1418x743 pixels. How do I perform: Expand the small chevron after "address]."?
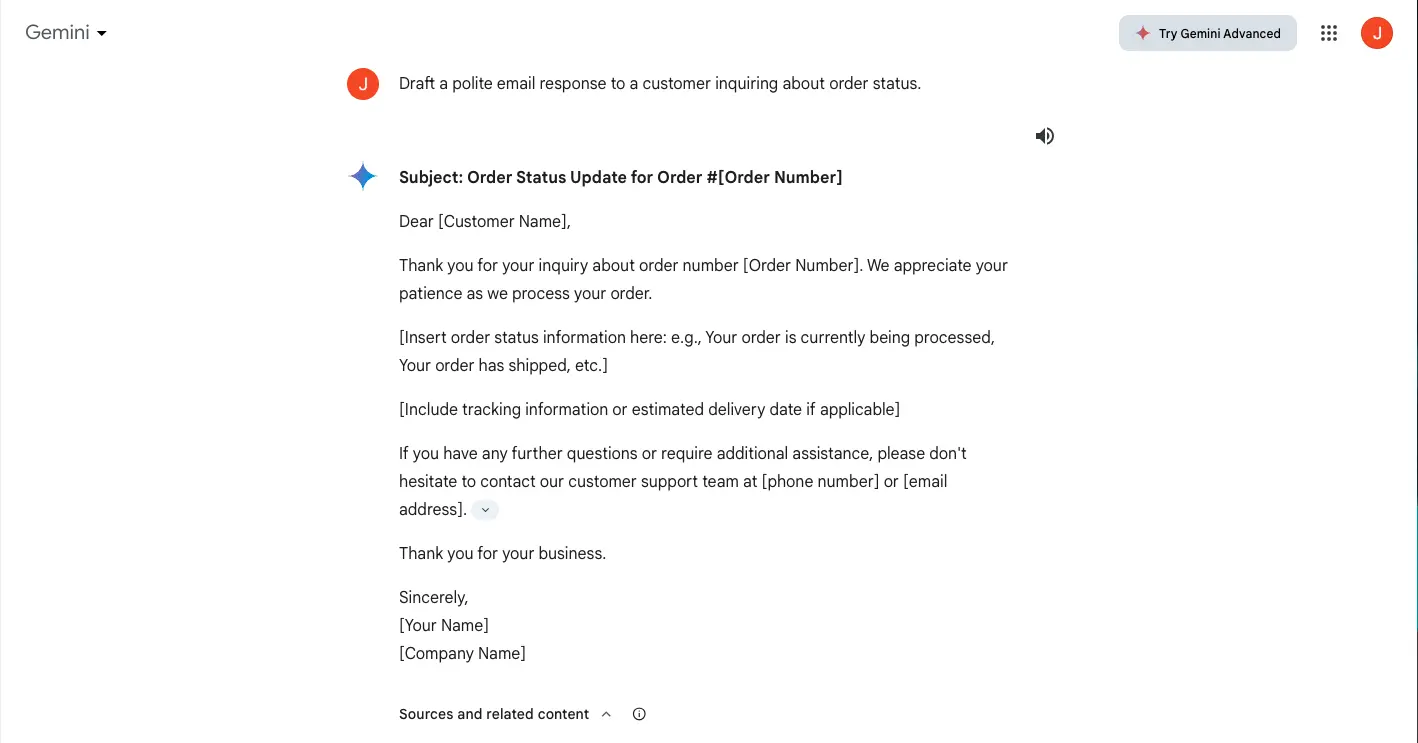(x=485, y=510)
